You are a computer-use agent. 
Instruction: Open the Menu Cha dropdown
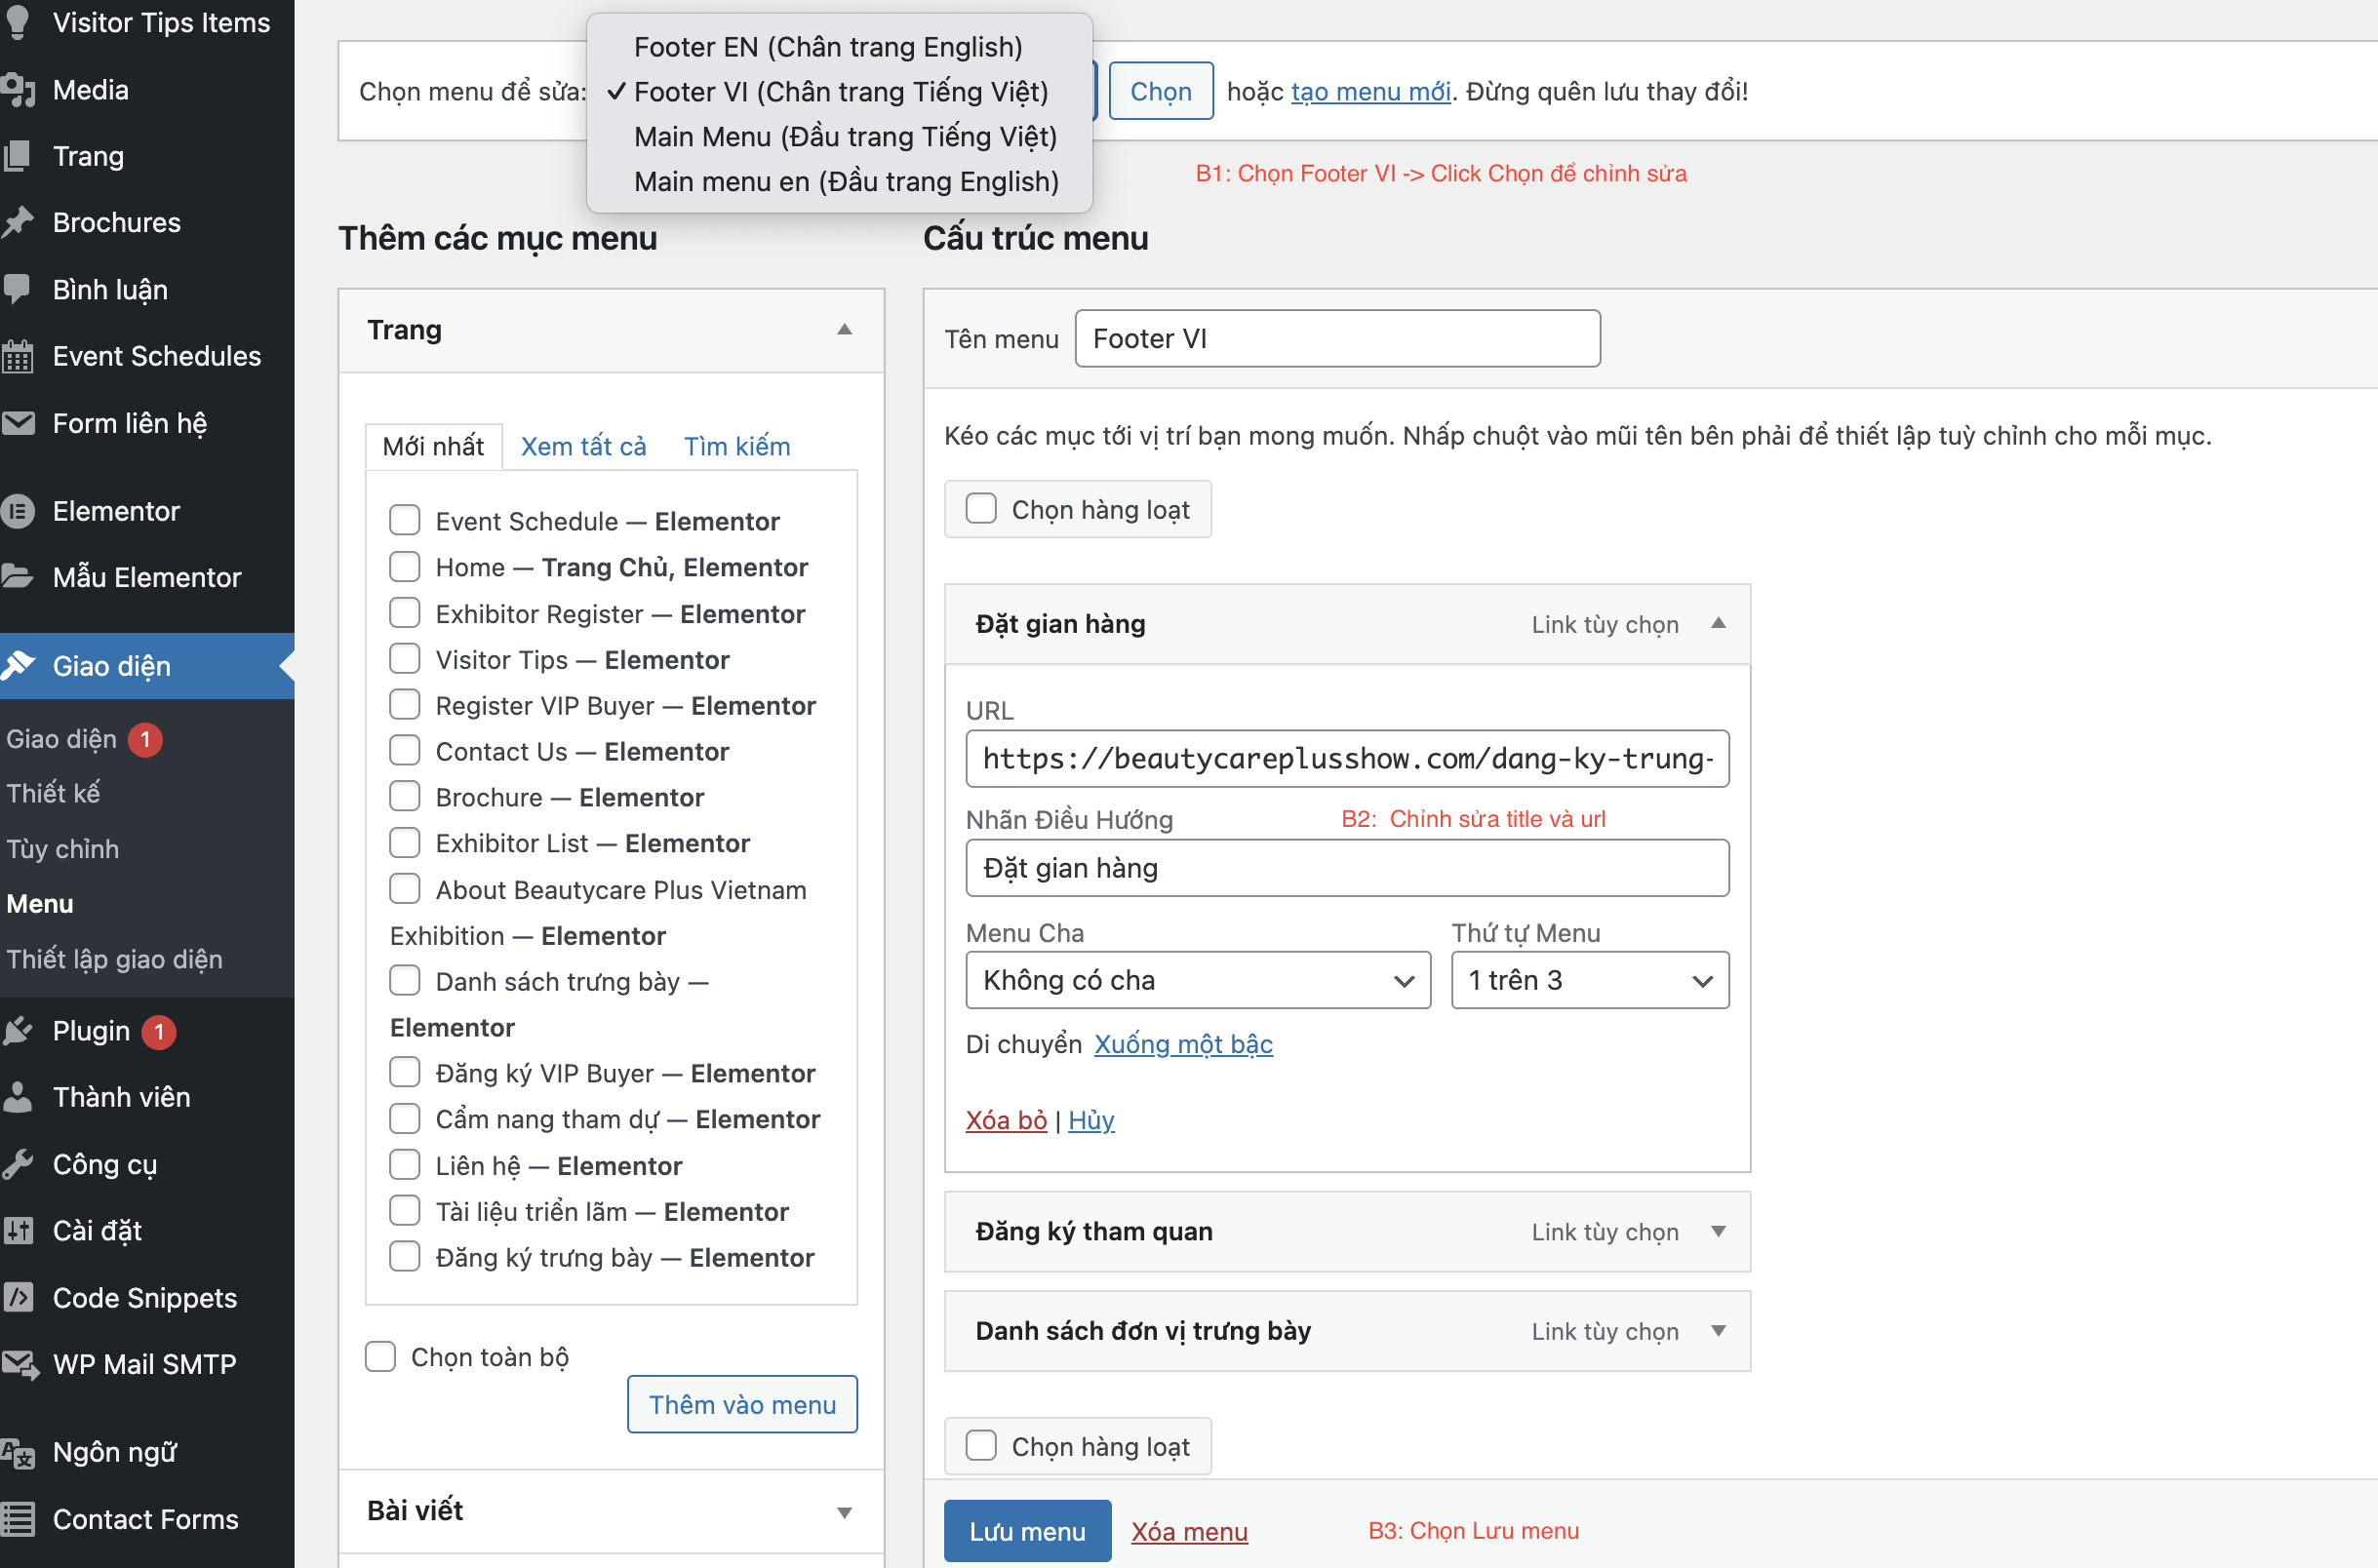[1197, 980]
